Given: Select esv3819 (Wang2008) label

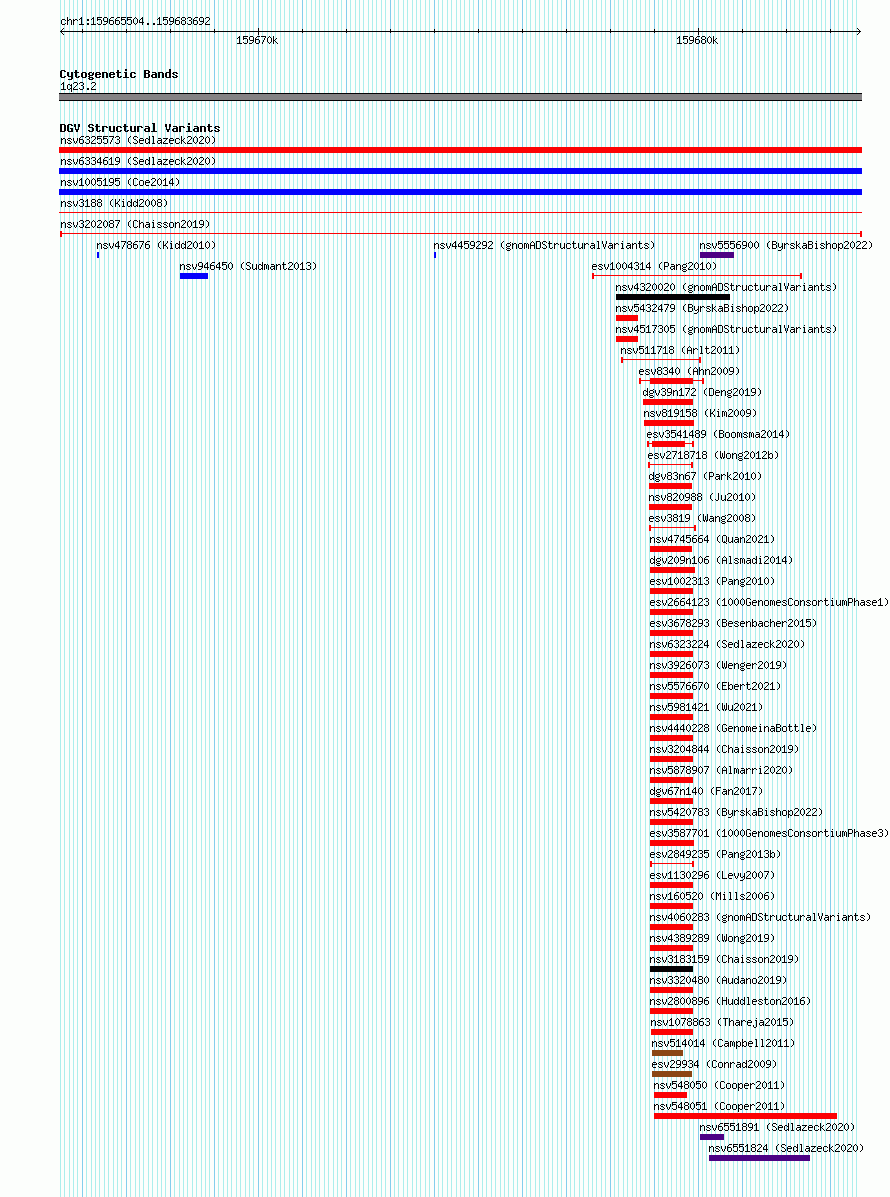Looking at the screenshot, I should (x=702, y=518).
